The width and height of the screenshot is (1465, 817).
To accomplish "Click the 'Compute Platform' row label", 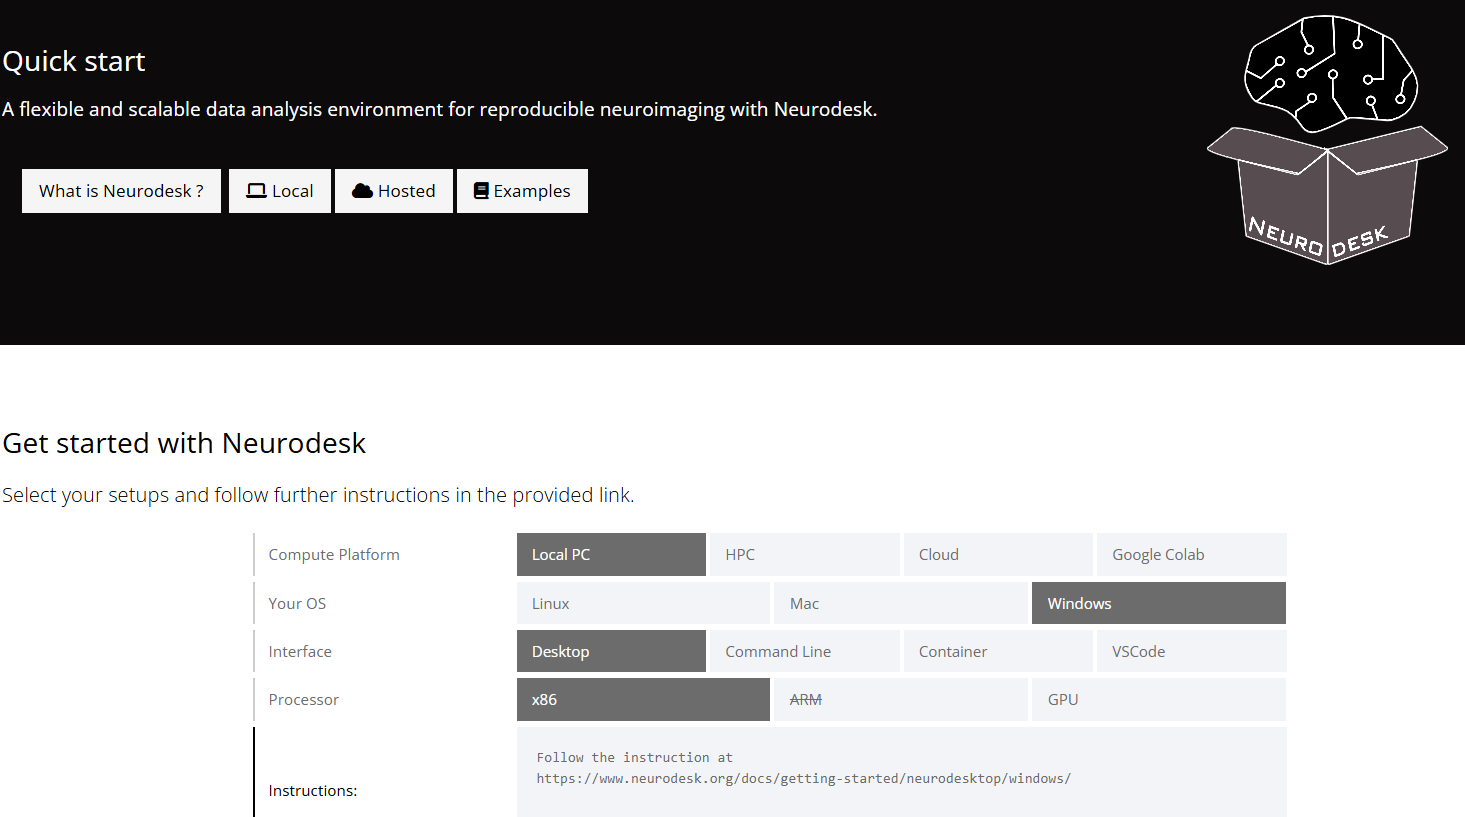I will (x=334, y=554).
